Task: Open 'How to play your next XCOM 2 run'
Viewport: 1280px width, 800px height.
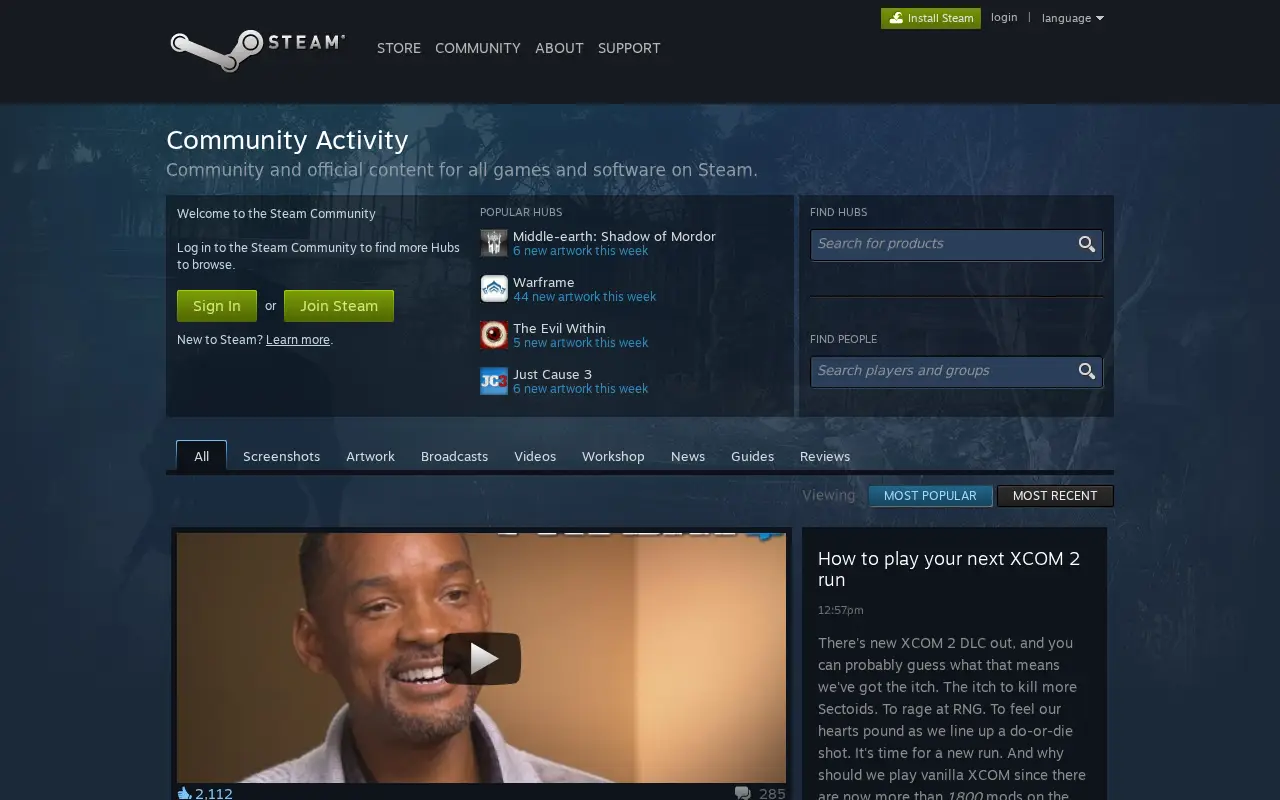Action: (949, 569)
